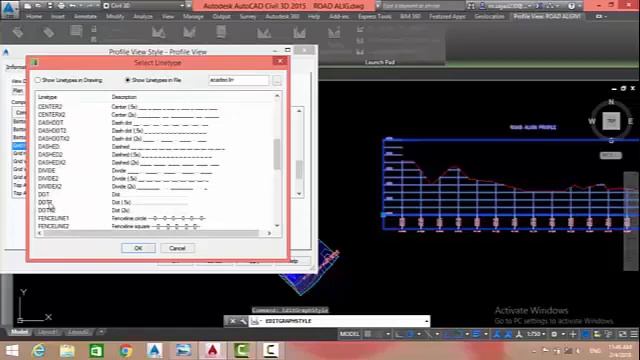This screenshot has width=640, height=360.
Task: Click the Windows Start button
Action: (x=12, y=350)
